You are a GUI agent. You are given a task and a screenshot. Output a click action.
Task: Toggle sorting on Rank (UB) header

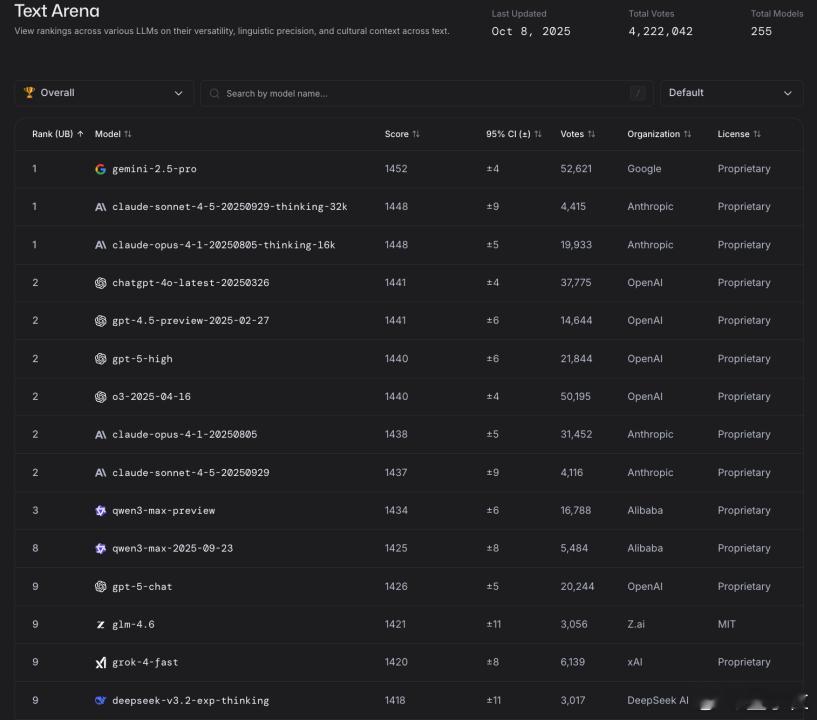point(57,134)
